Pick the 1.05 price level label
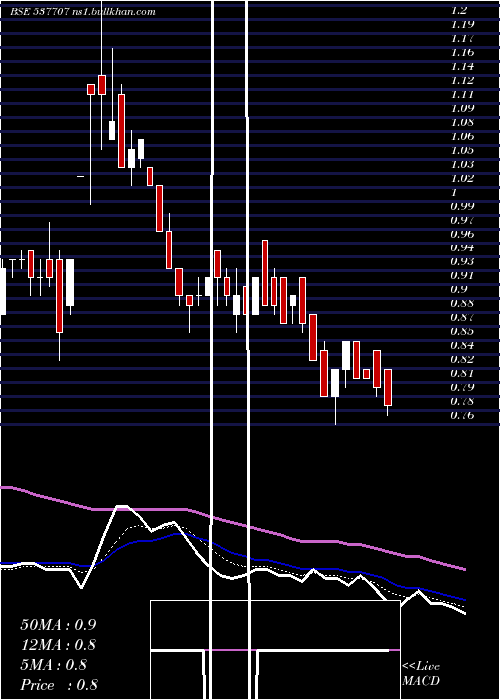This screenshot has width=500, height=700. coord(462,150)
